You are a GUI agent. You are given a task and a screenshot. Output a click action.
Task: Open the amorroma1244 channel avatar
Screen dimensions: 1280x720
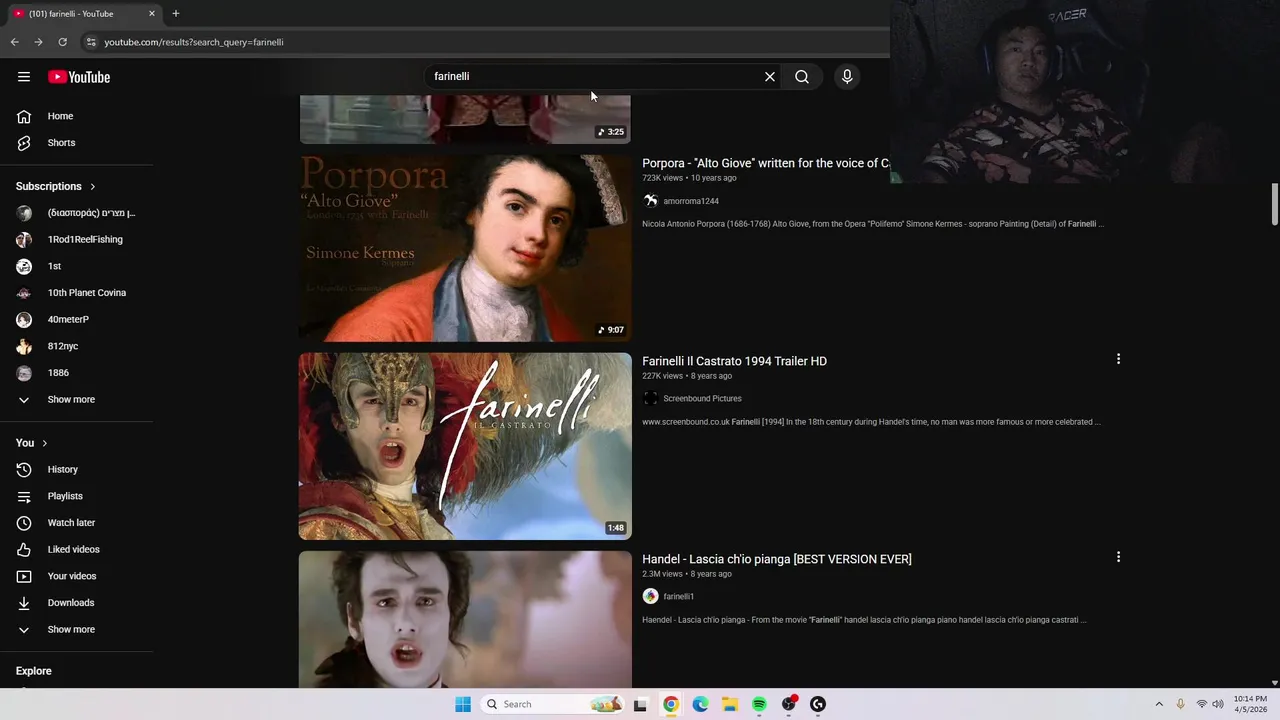(x=650, y=201)
